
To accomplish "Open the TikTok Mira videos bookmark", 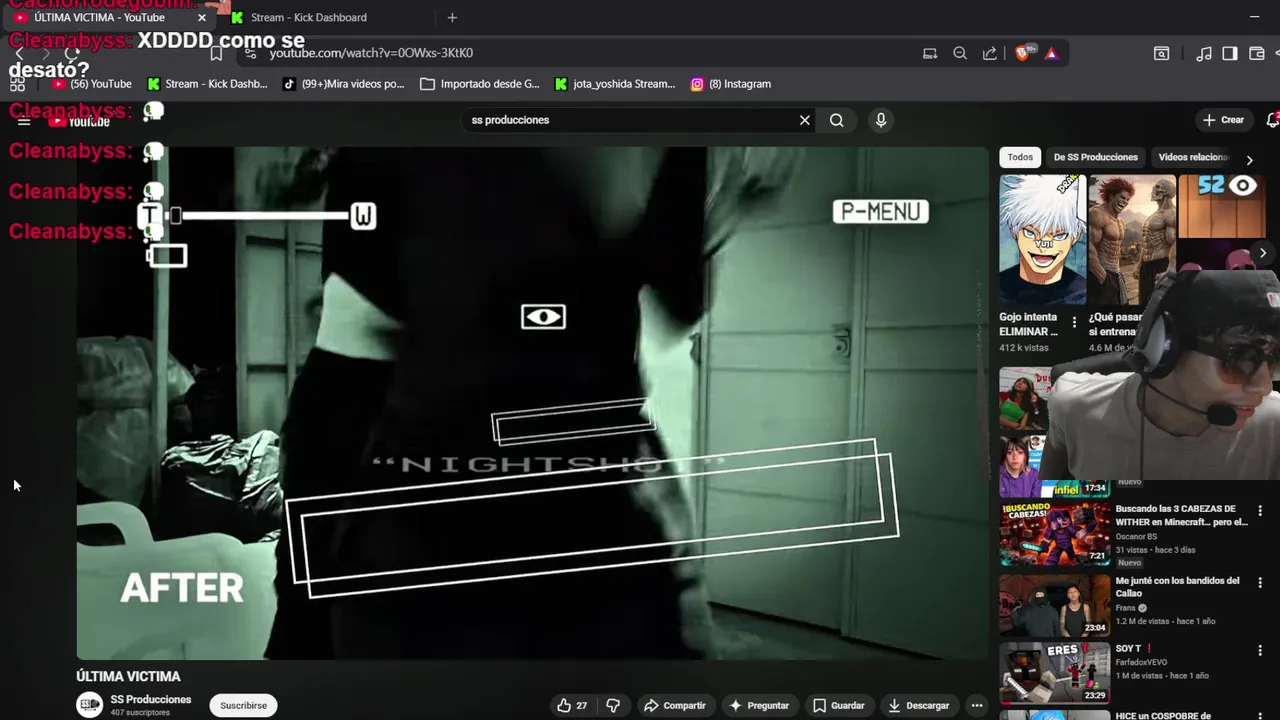I will pyautogui.click(x=344, y=84).
